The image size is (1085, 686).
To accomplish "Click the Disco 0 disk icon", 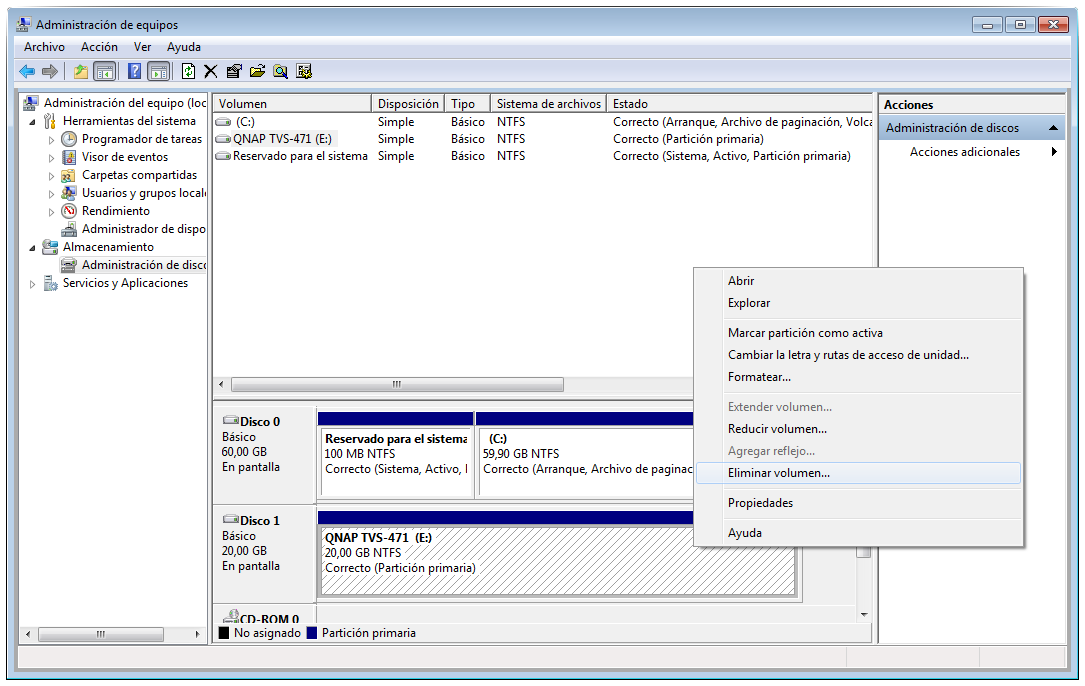I will [230, 420].
